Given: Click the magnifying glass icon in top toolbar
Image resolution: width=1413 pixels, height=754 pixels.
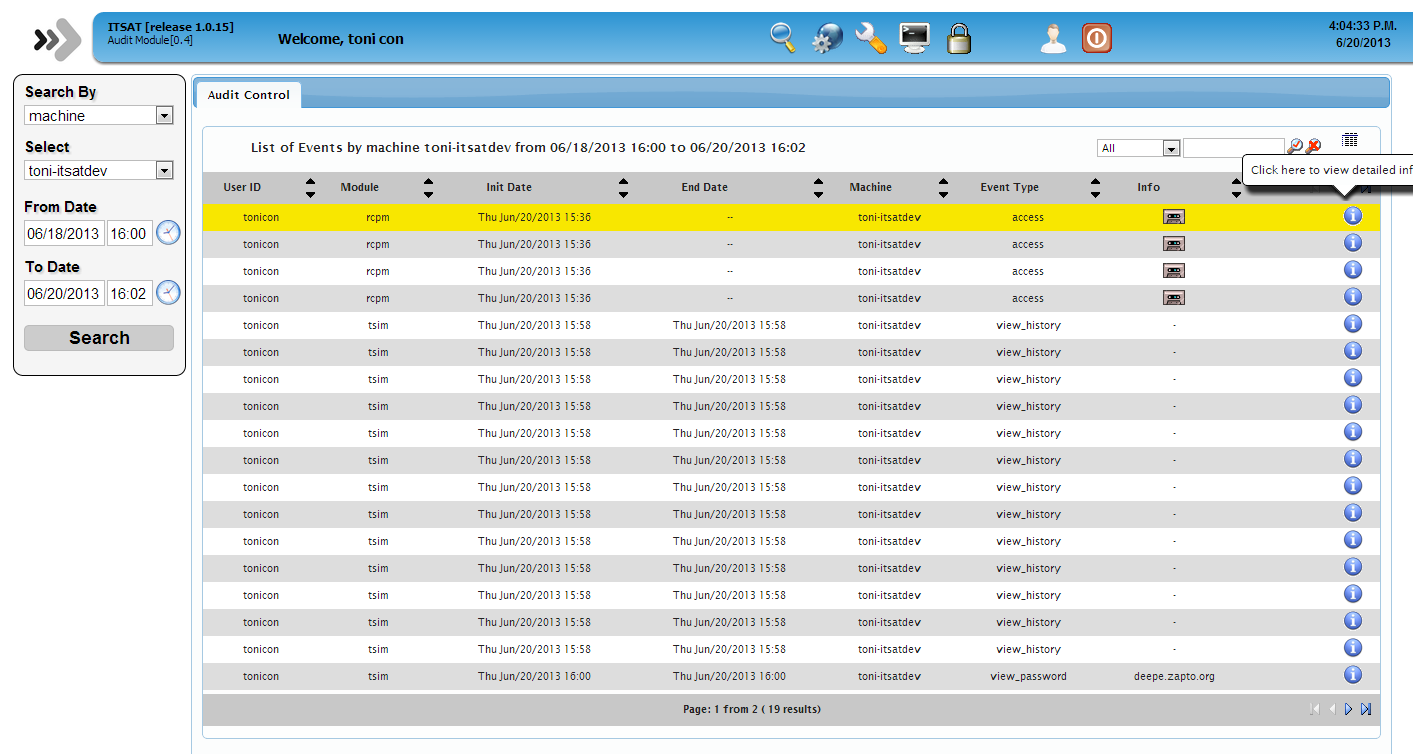Looking at the screenshot, I should [x=782, y=39].
